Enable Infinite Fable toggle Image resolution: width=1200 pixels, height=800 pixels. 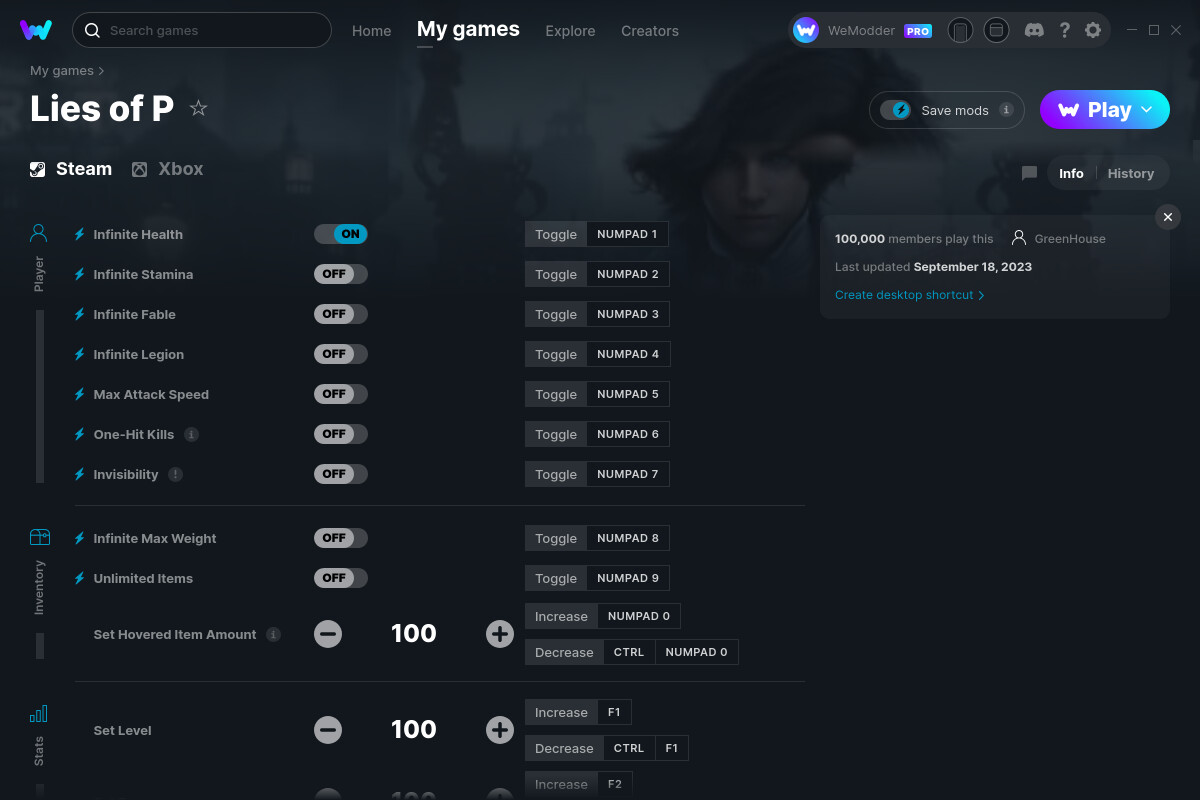click(x=341, y=314)
